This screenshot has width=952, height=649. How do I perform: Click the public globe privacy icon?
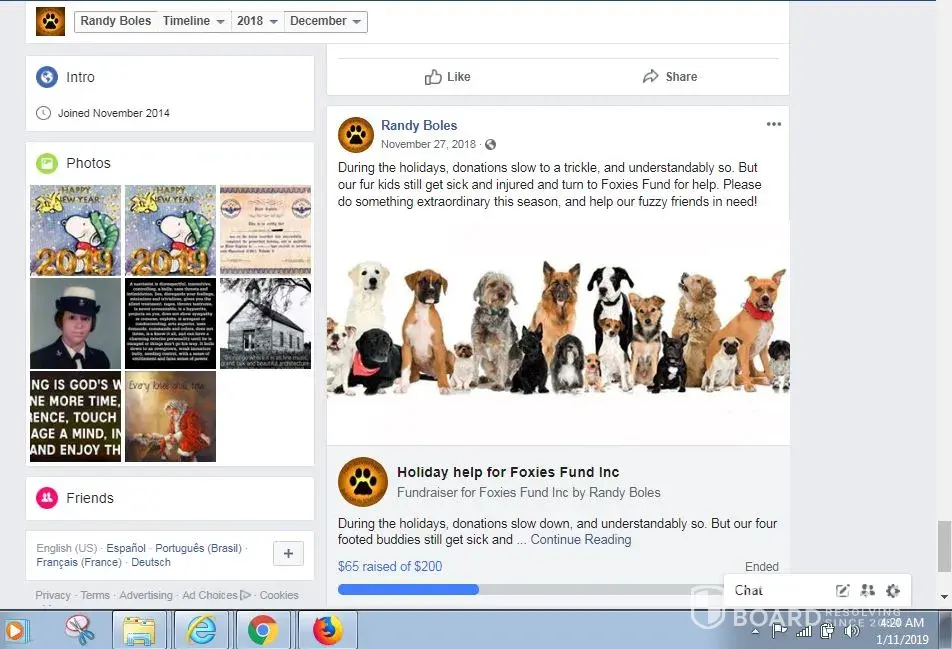[x=491, y=145]
